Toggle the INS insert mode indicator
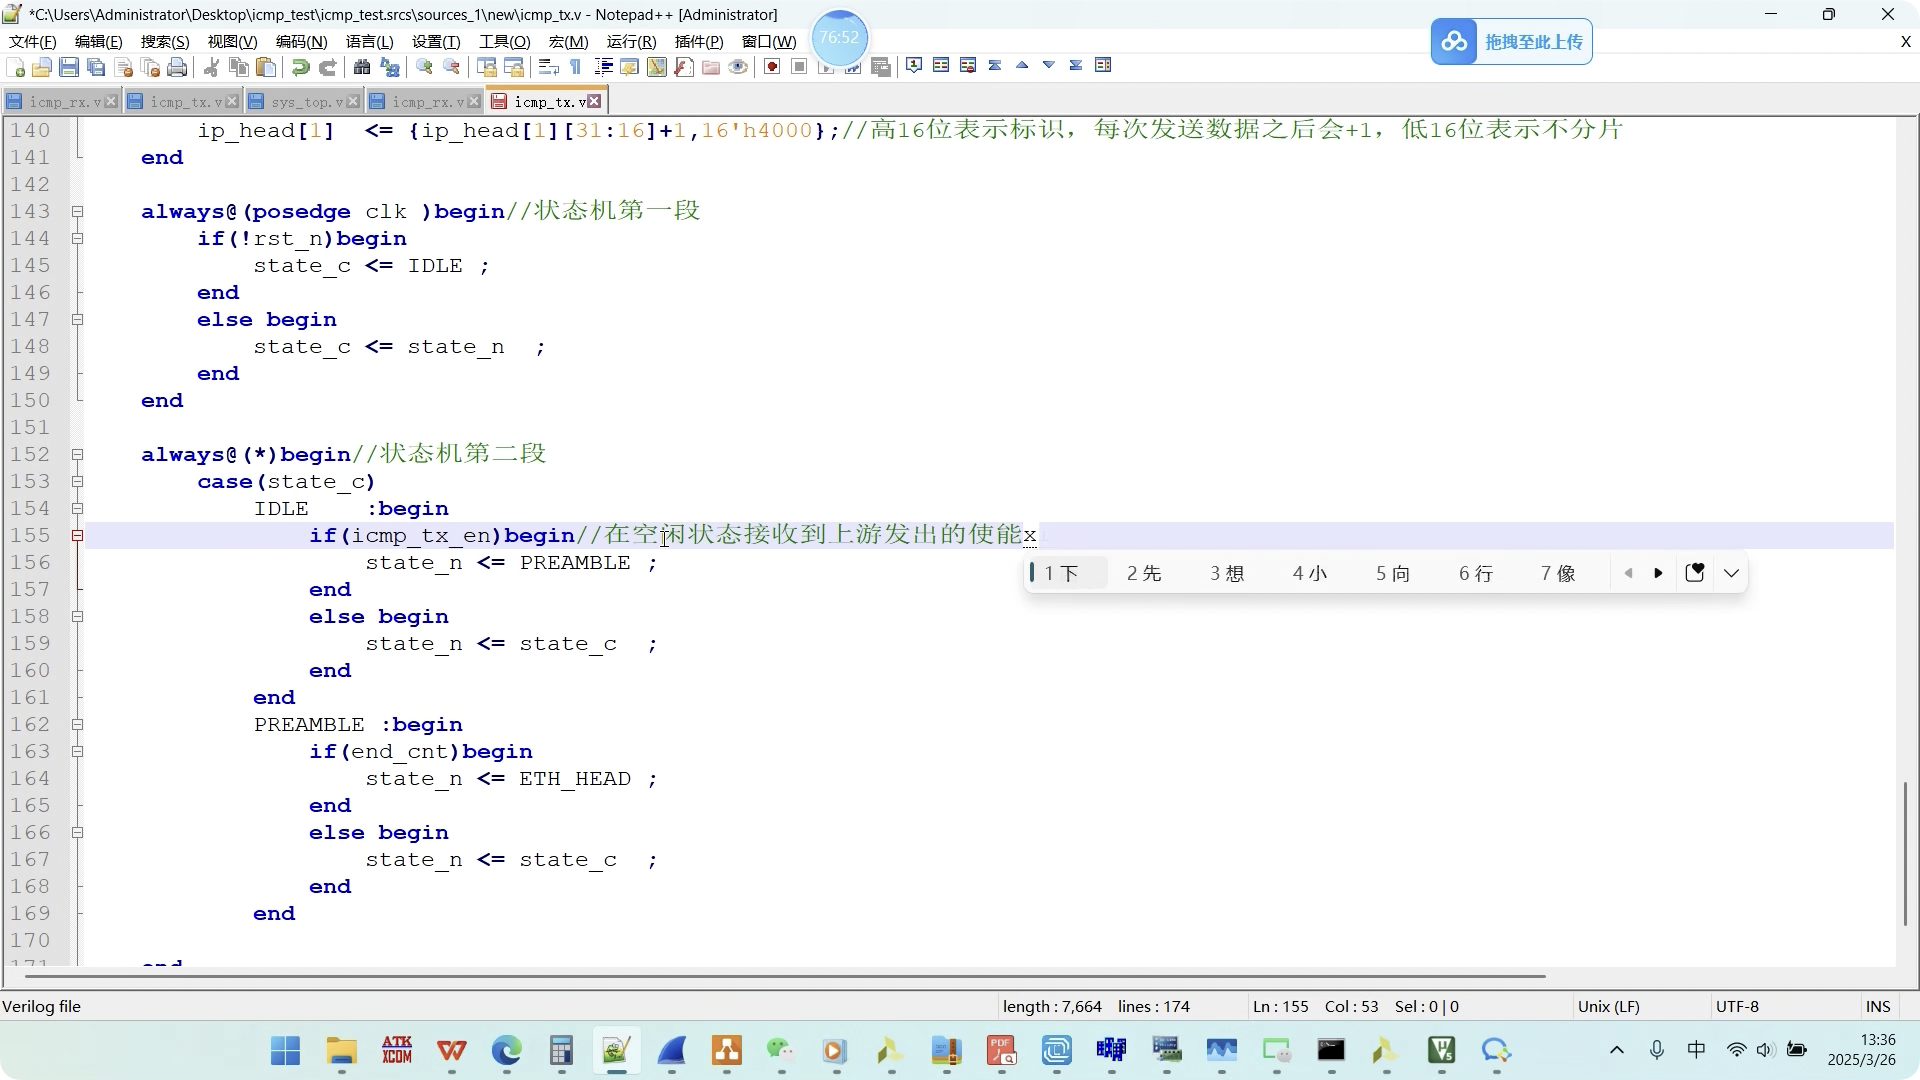This screenshot has height=1080, width=1920. click(x=1877, y=1006)
